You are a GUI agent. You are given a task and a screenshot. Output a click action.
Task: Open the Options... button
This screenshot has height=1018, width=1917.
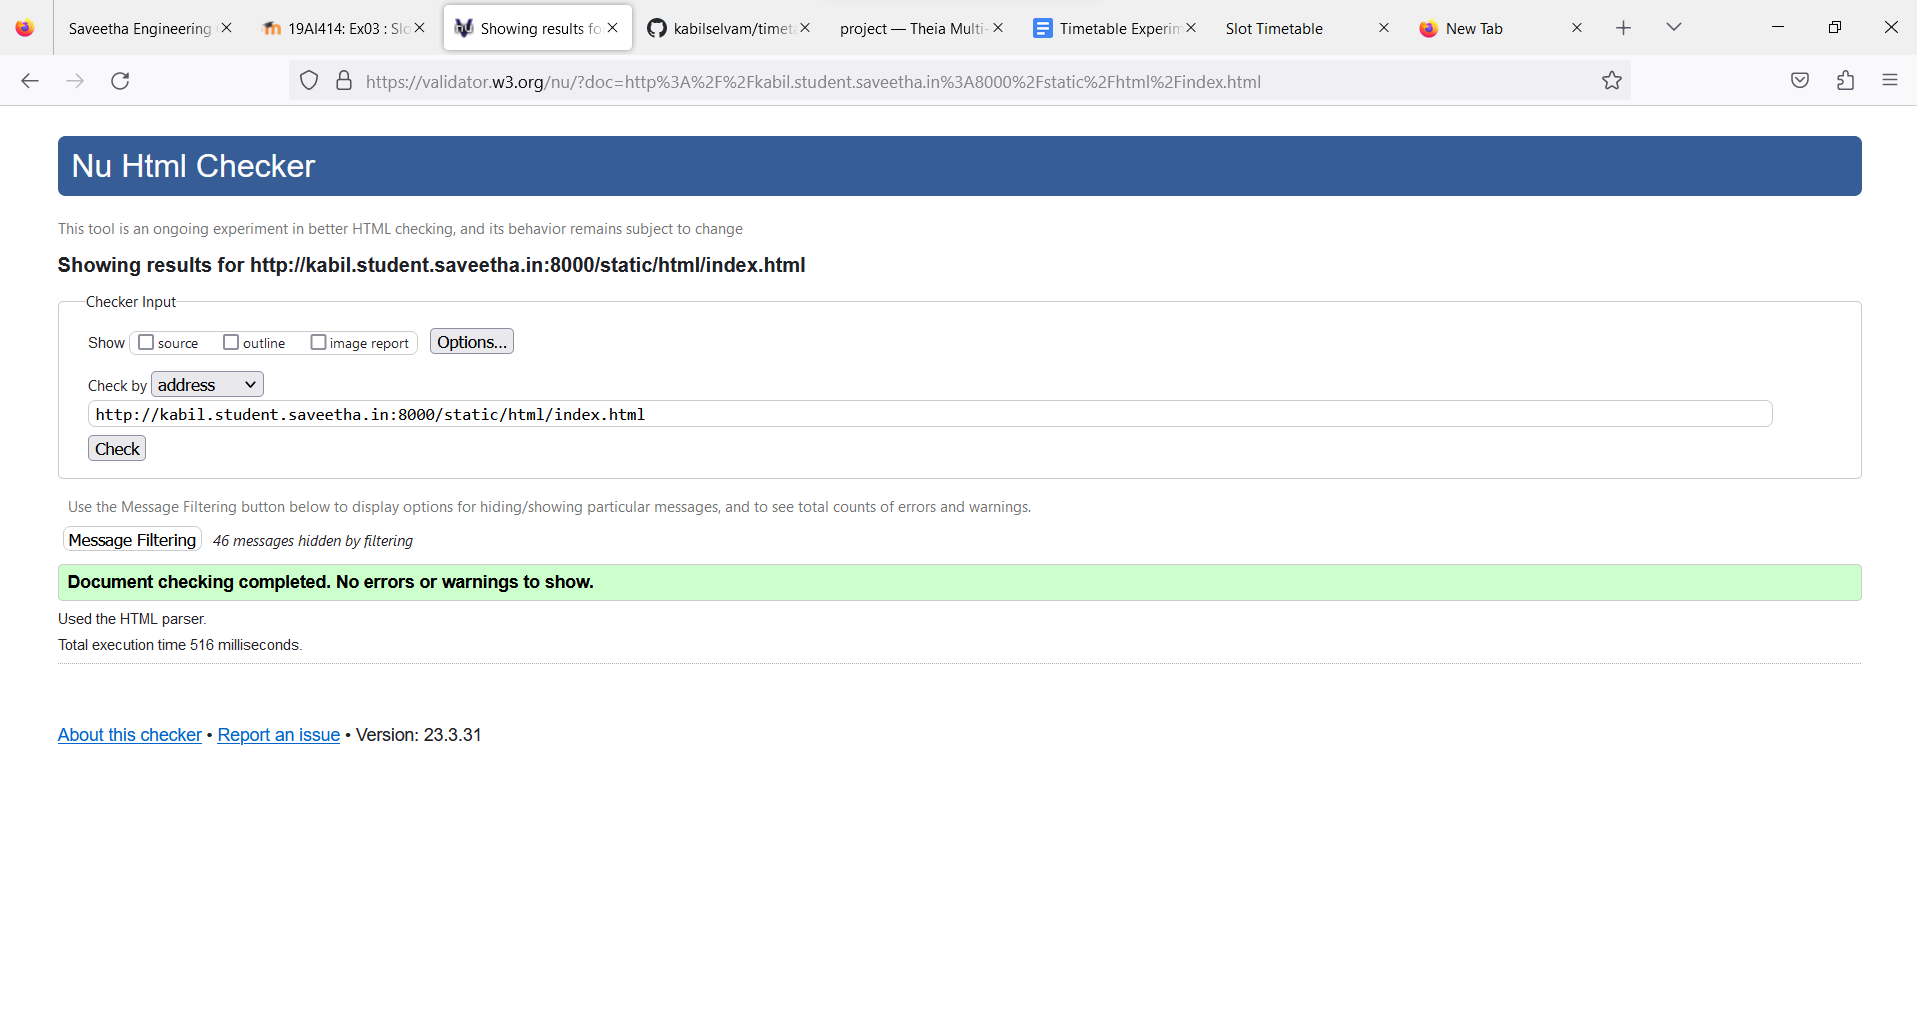point(472,342)
